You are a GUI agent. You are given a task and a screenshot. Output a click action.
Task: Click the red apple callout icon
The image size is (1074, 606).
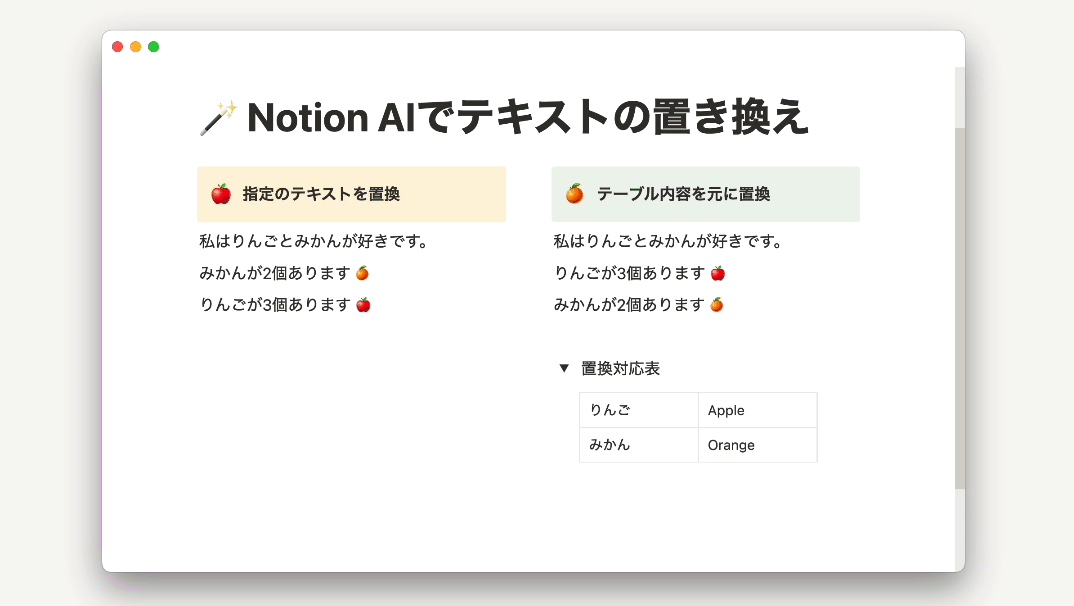tap(221, 194)
